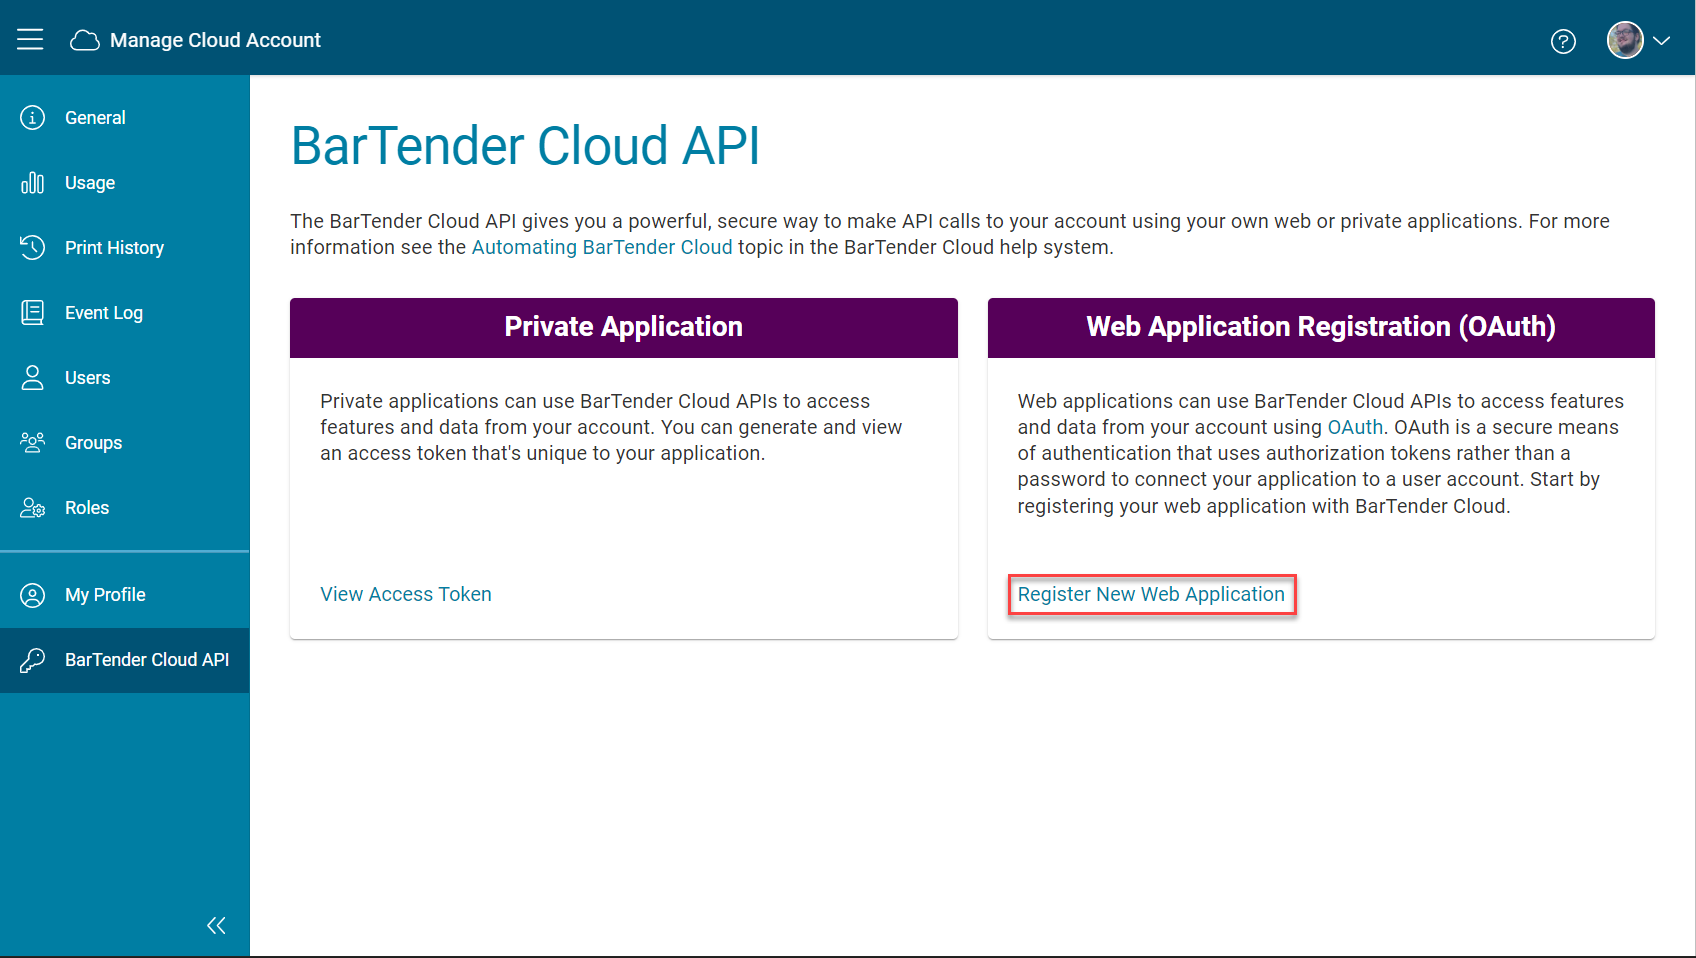This screenshot has height=958, width=1696.
Task: Click View Access Token link
Action: pyautogui.click(x=406, y=594)
